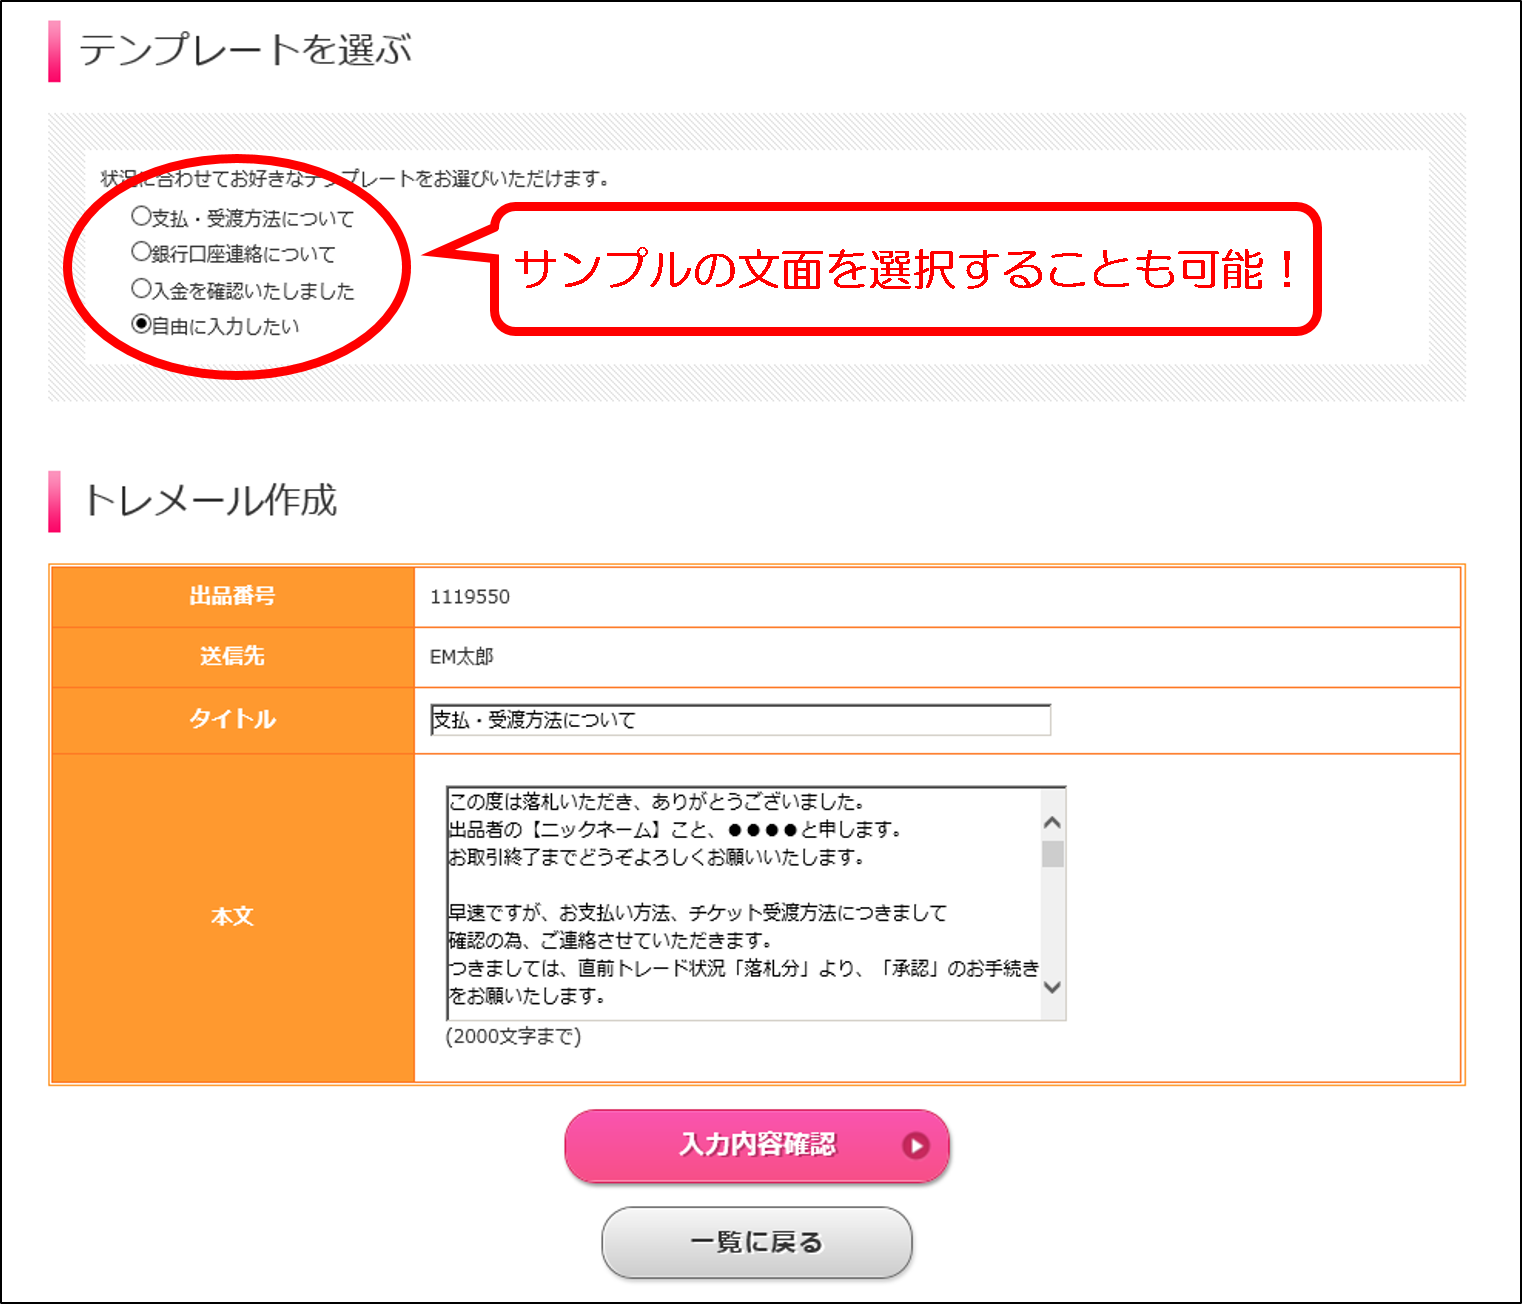Viewport: 1522px width, 1304px height.
Task: Click the message textarea scroll down arrow
Action: click(1052, 987)
